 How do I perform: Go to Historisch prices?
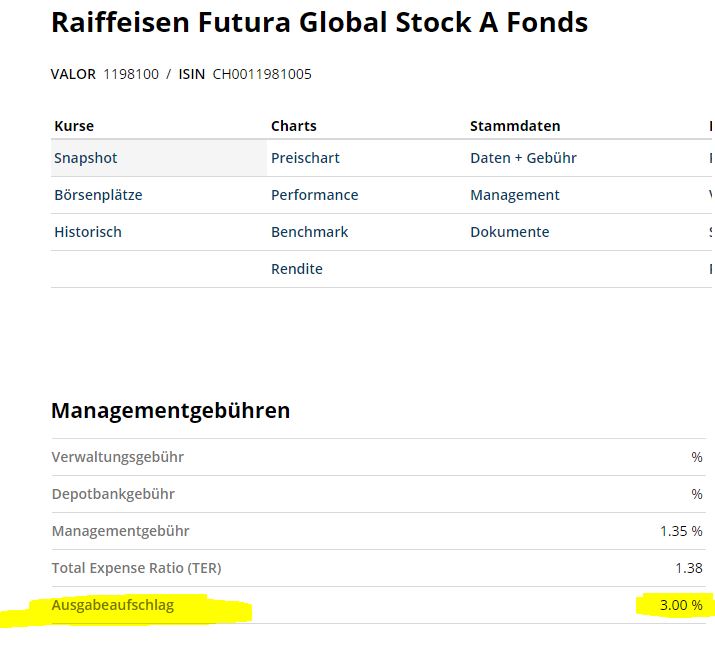point(88,232)
